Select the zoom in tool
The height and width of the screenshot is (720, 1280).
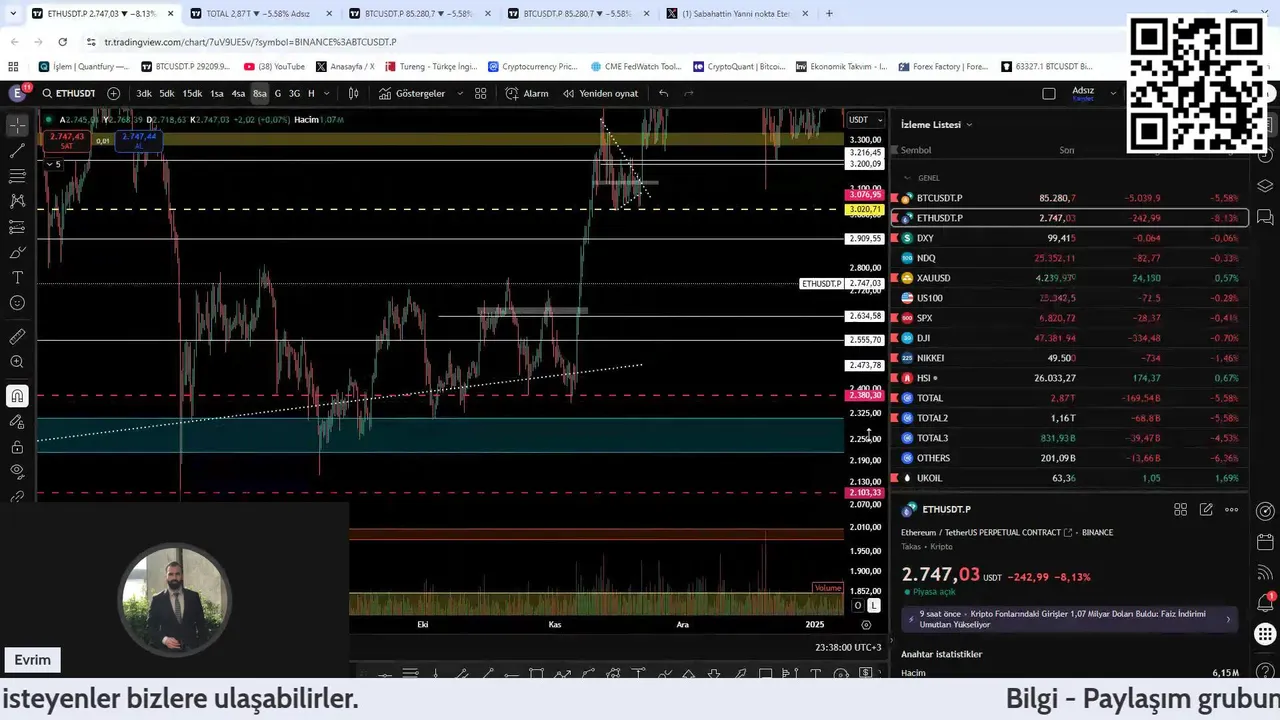click(17, 362)
